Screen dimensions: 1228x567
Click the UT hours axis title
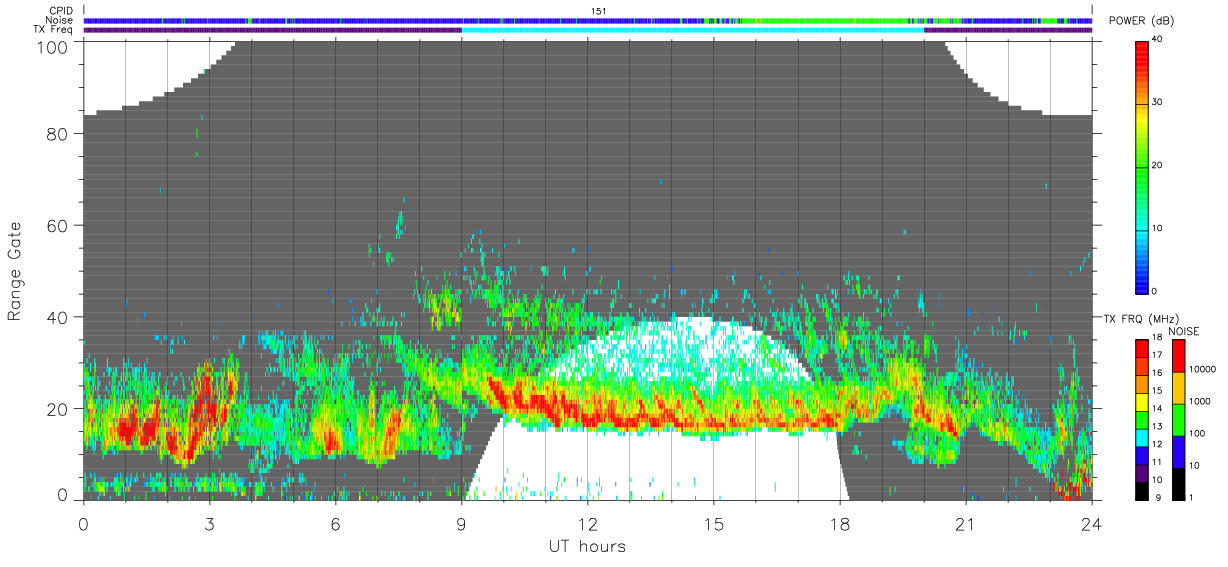[x=587, y=546]
